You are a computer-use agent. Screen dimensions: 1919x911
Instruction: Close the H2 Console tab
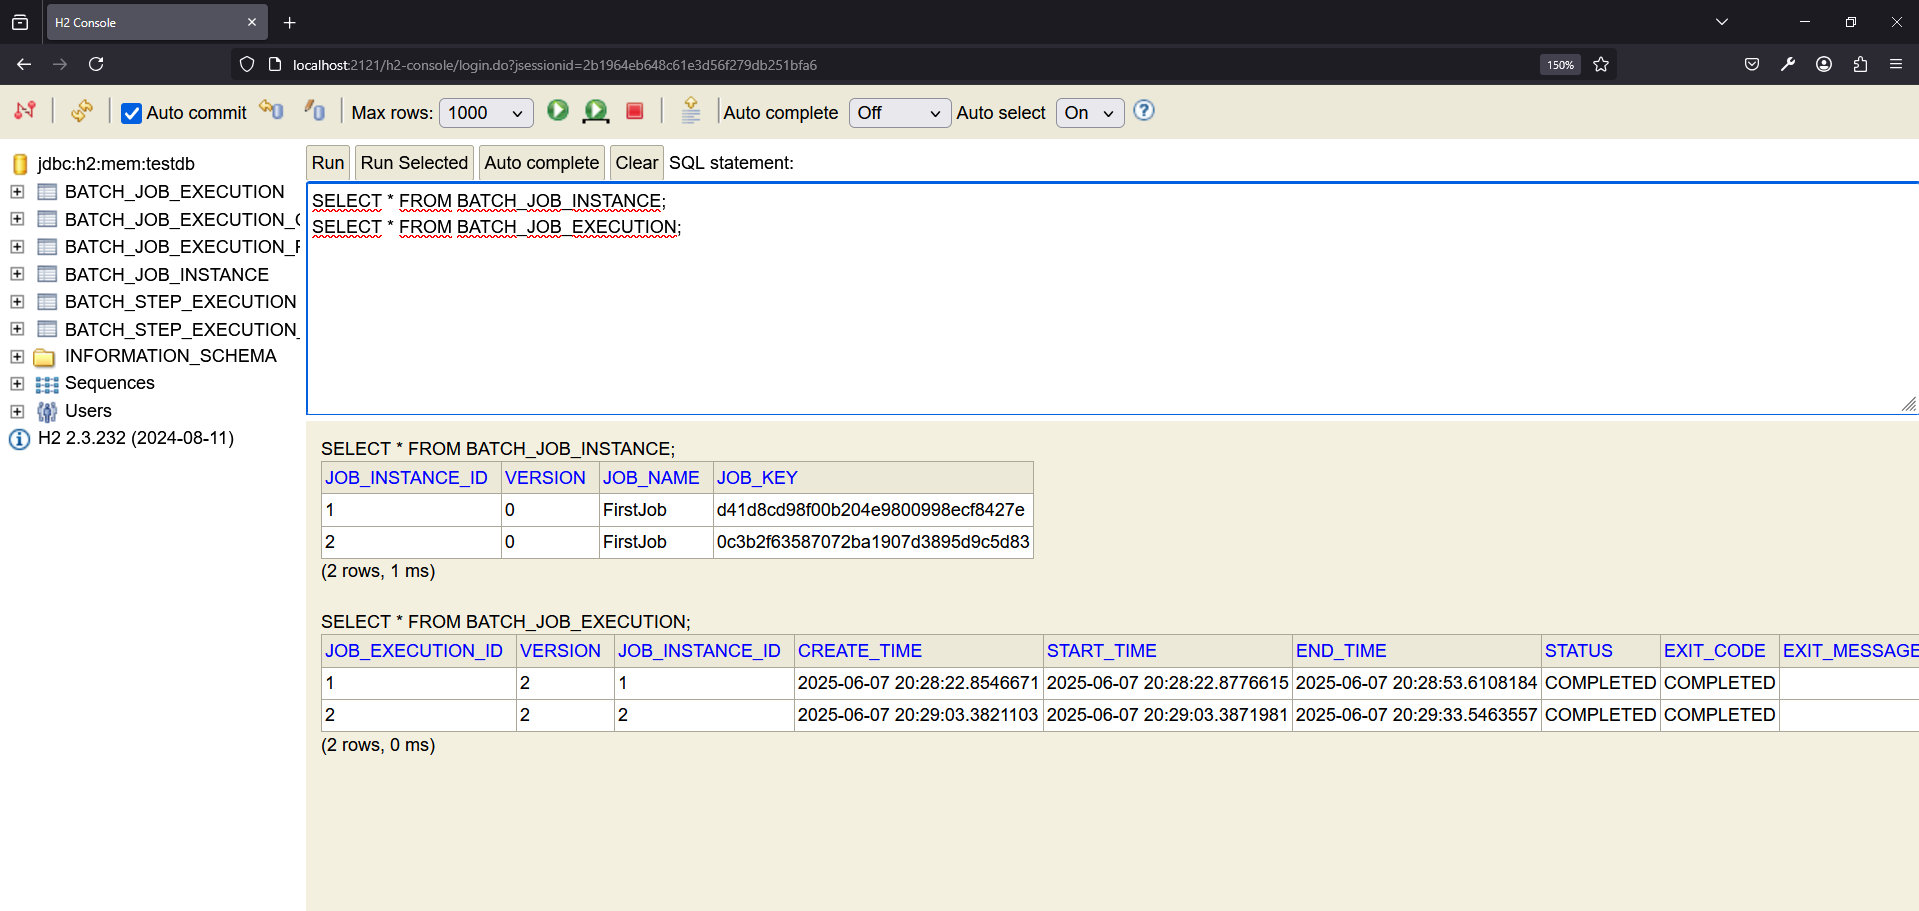click(x=252, y=22)
